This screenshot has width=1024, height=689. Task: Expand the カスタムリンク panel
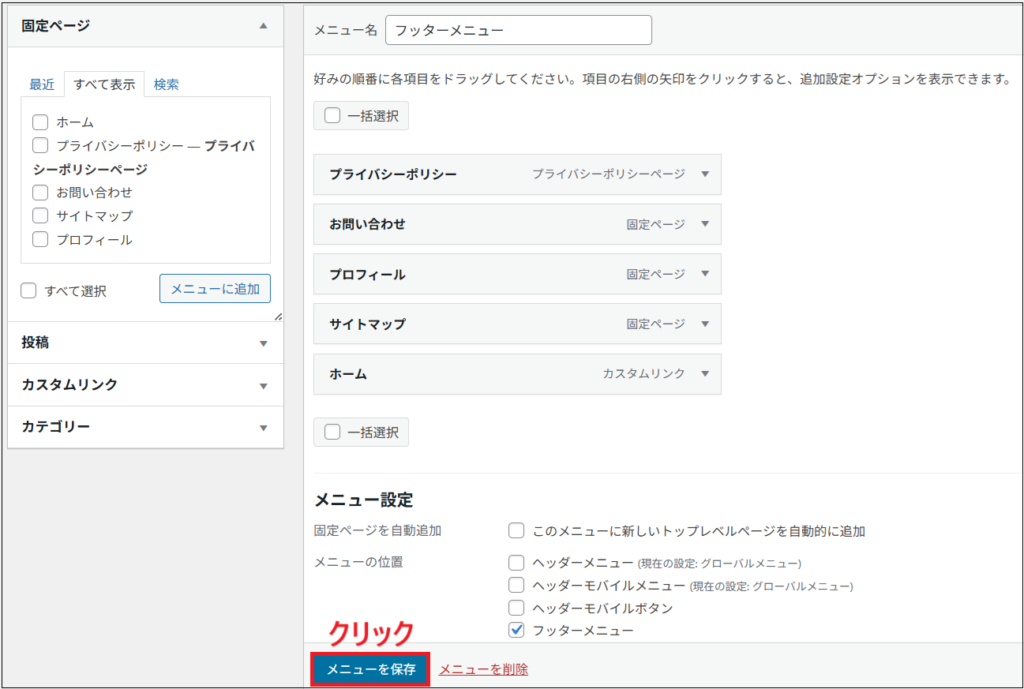pos(265,384)
